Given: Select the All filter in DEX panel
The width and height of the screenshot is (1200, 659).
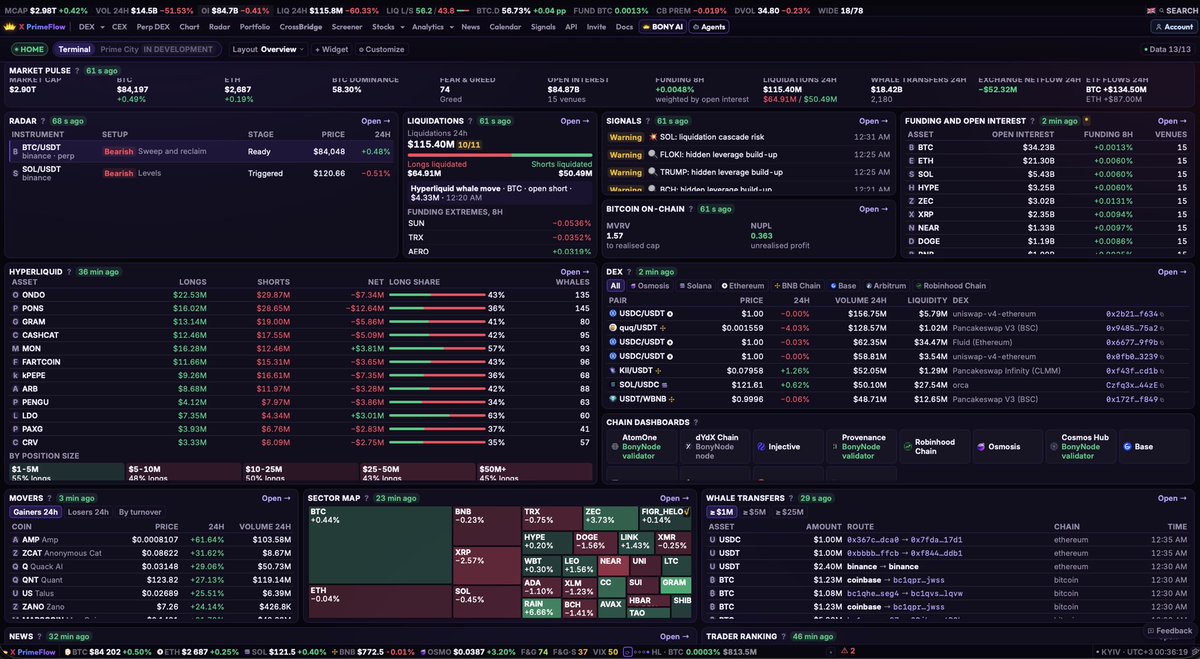Looking at the screenshot, I should pyautogui.click(x=616, y=286).
